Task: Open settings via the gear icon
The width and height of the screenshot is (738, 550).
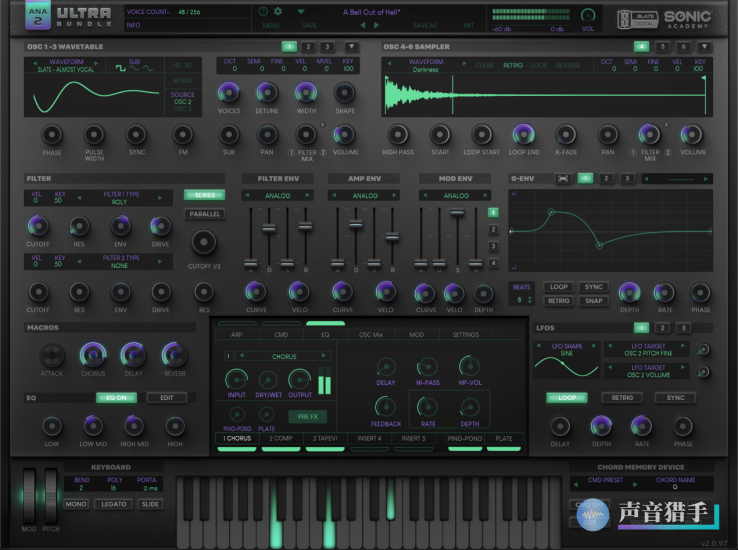Action: (x=278, y=12)
